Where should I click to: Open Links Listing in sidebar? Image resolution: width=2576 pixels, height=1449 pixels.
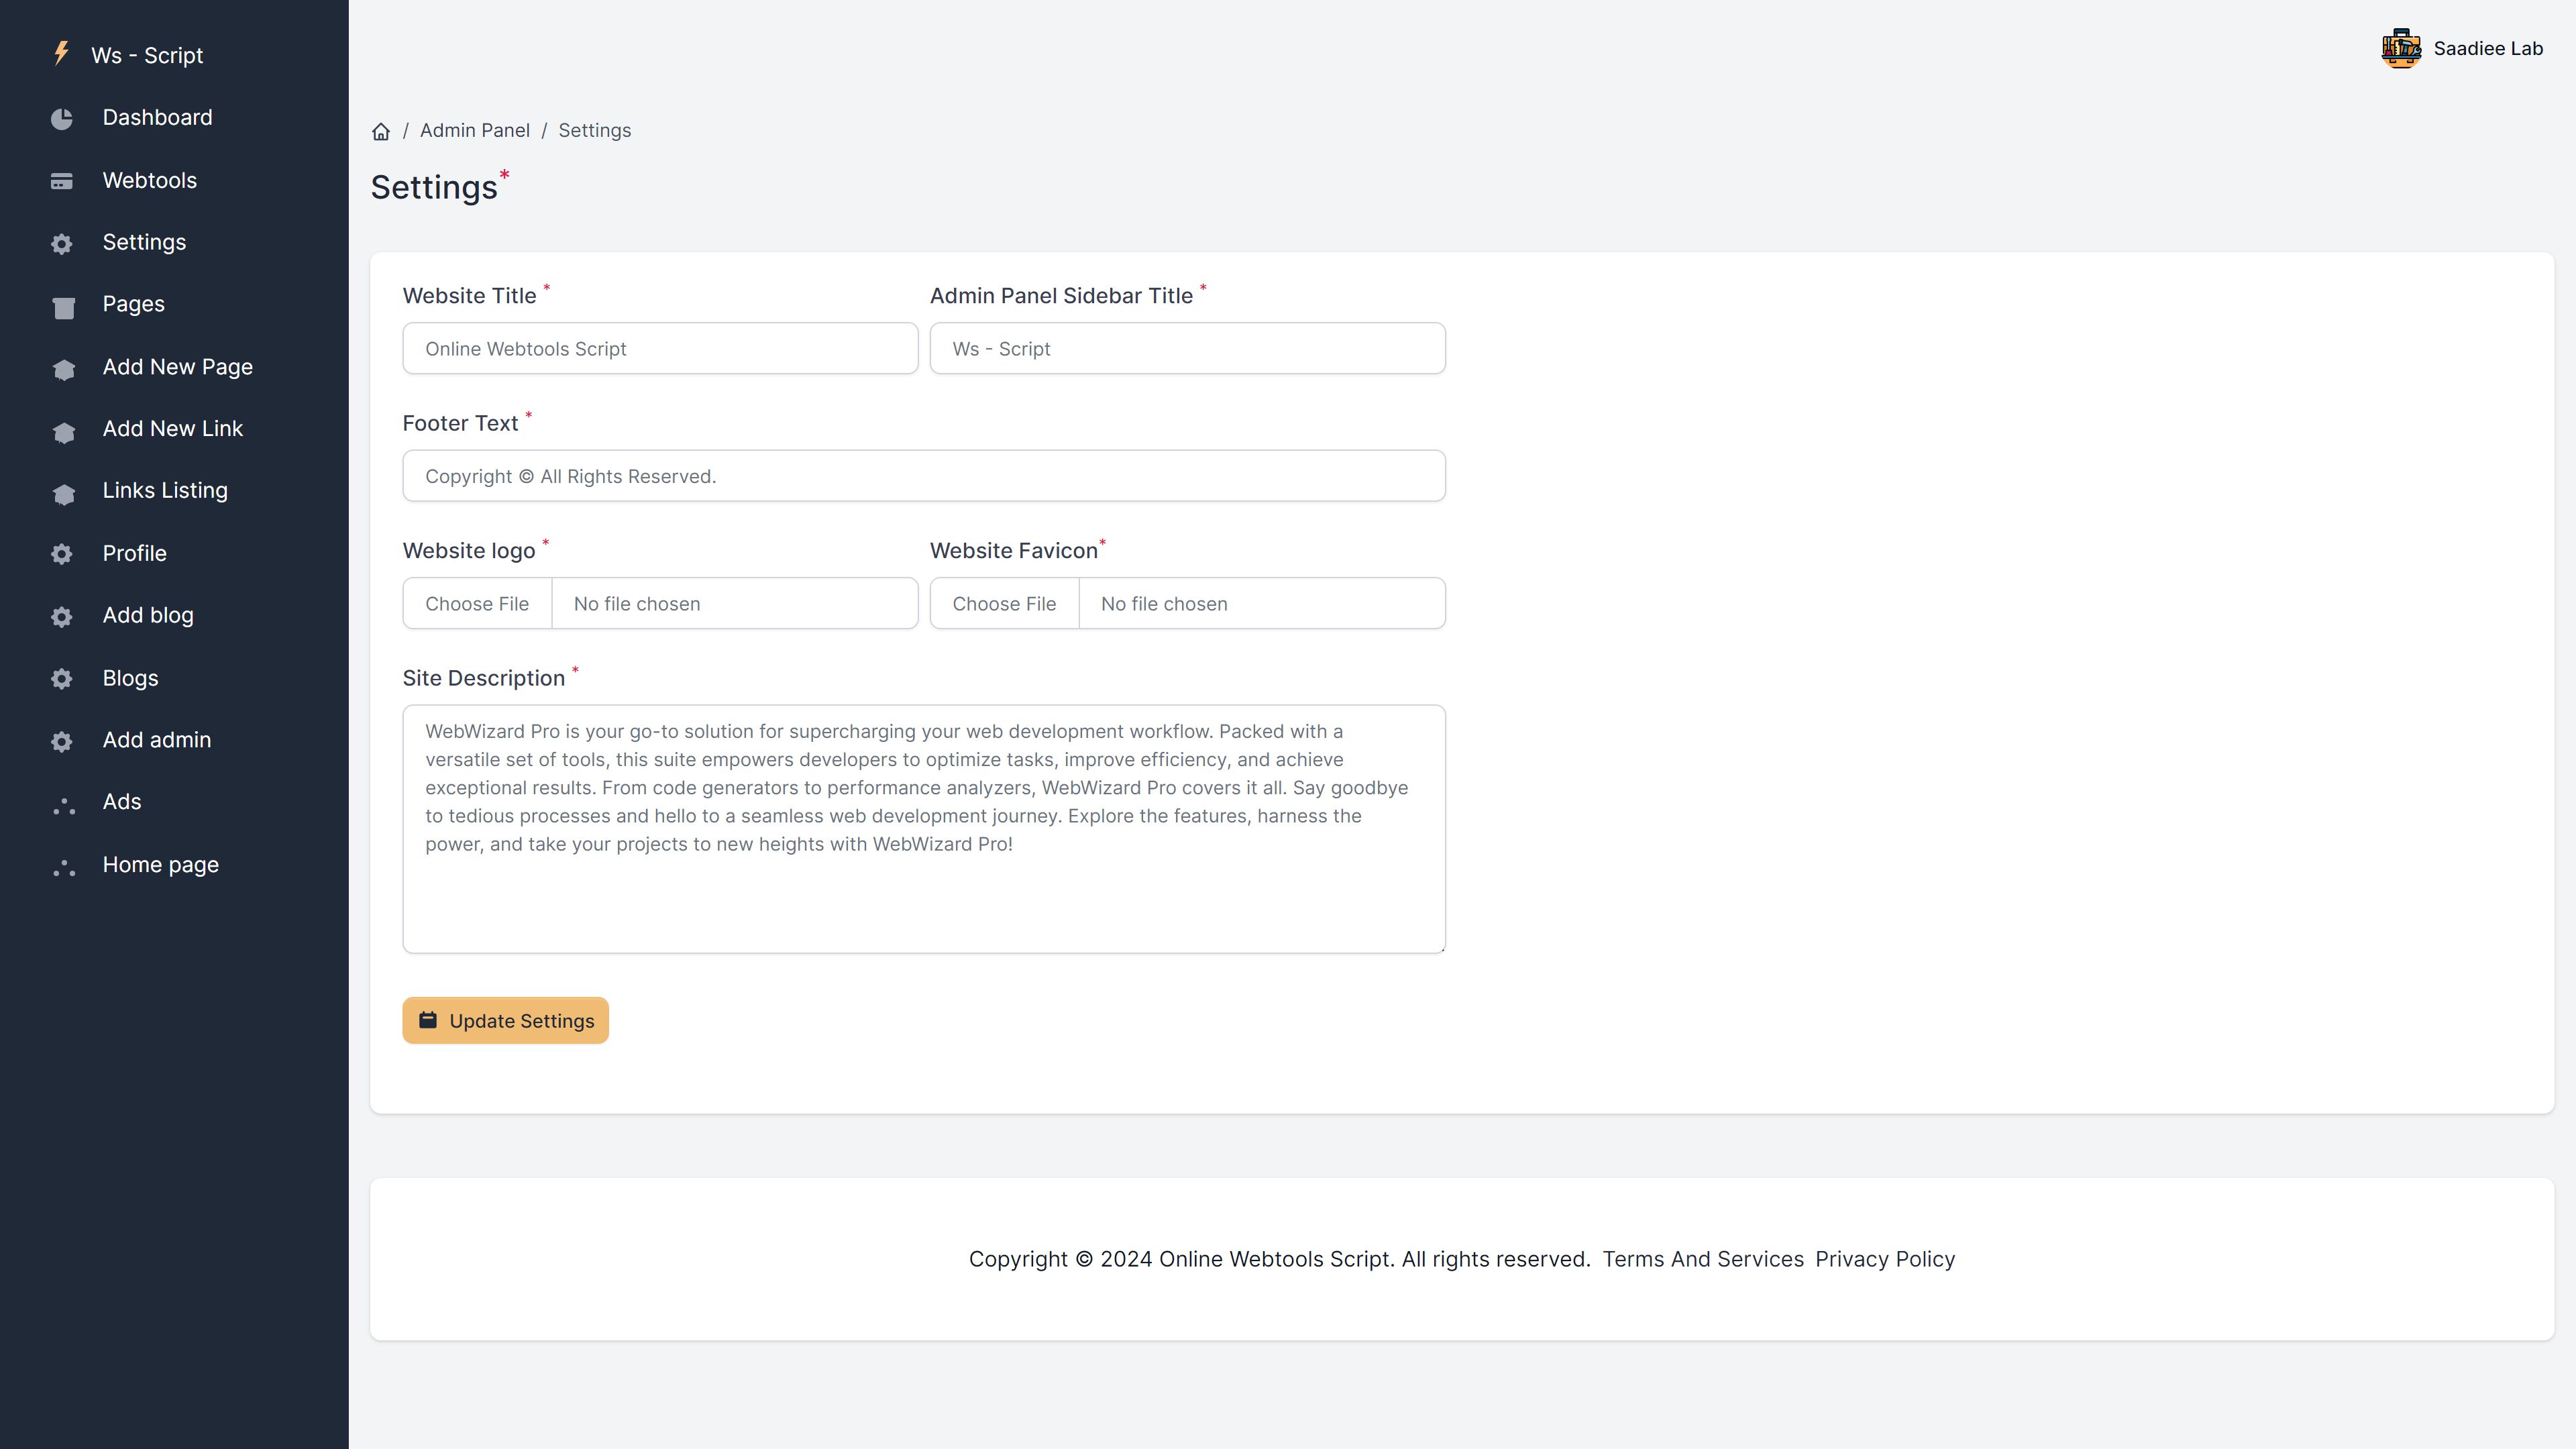[165, 491]
